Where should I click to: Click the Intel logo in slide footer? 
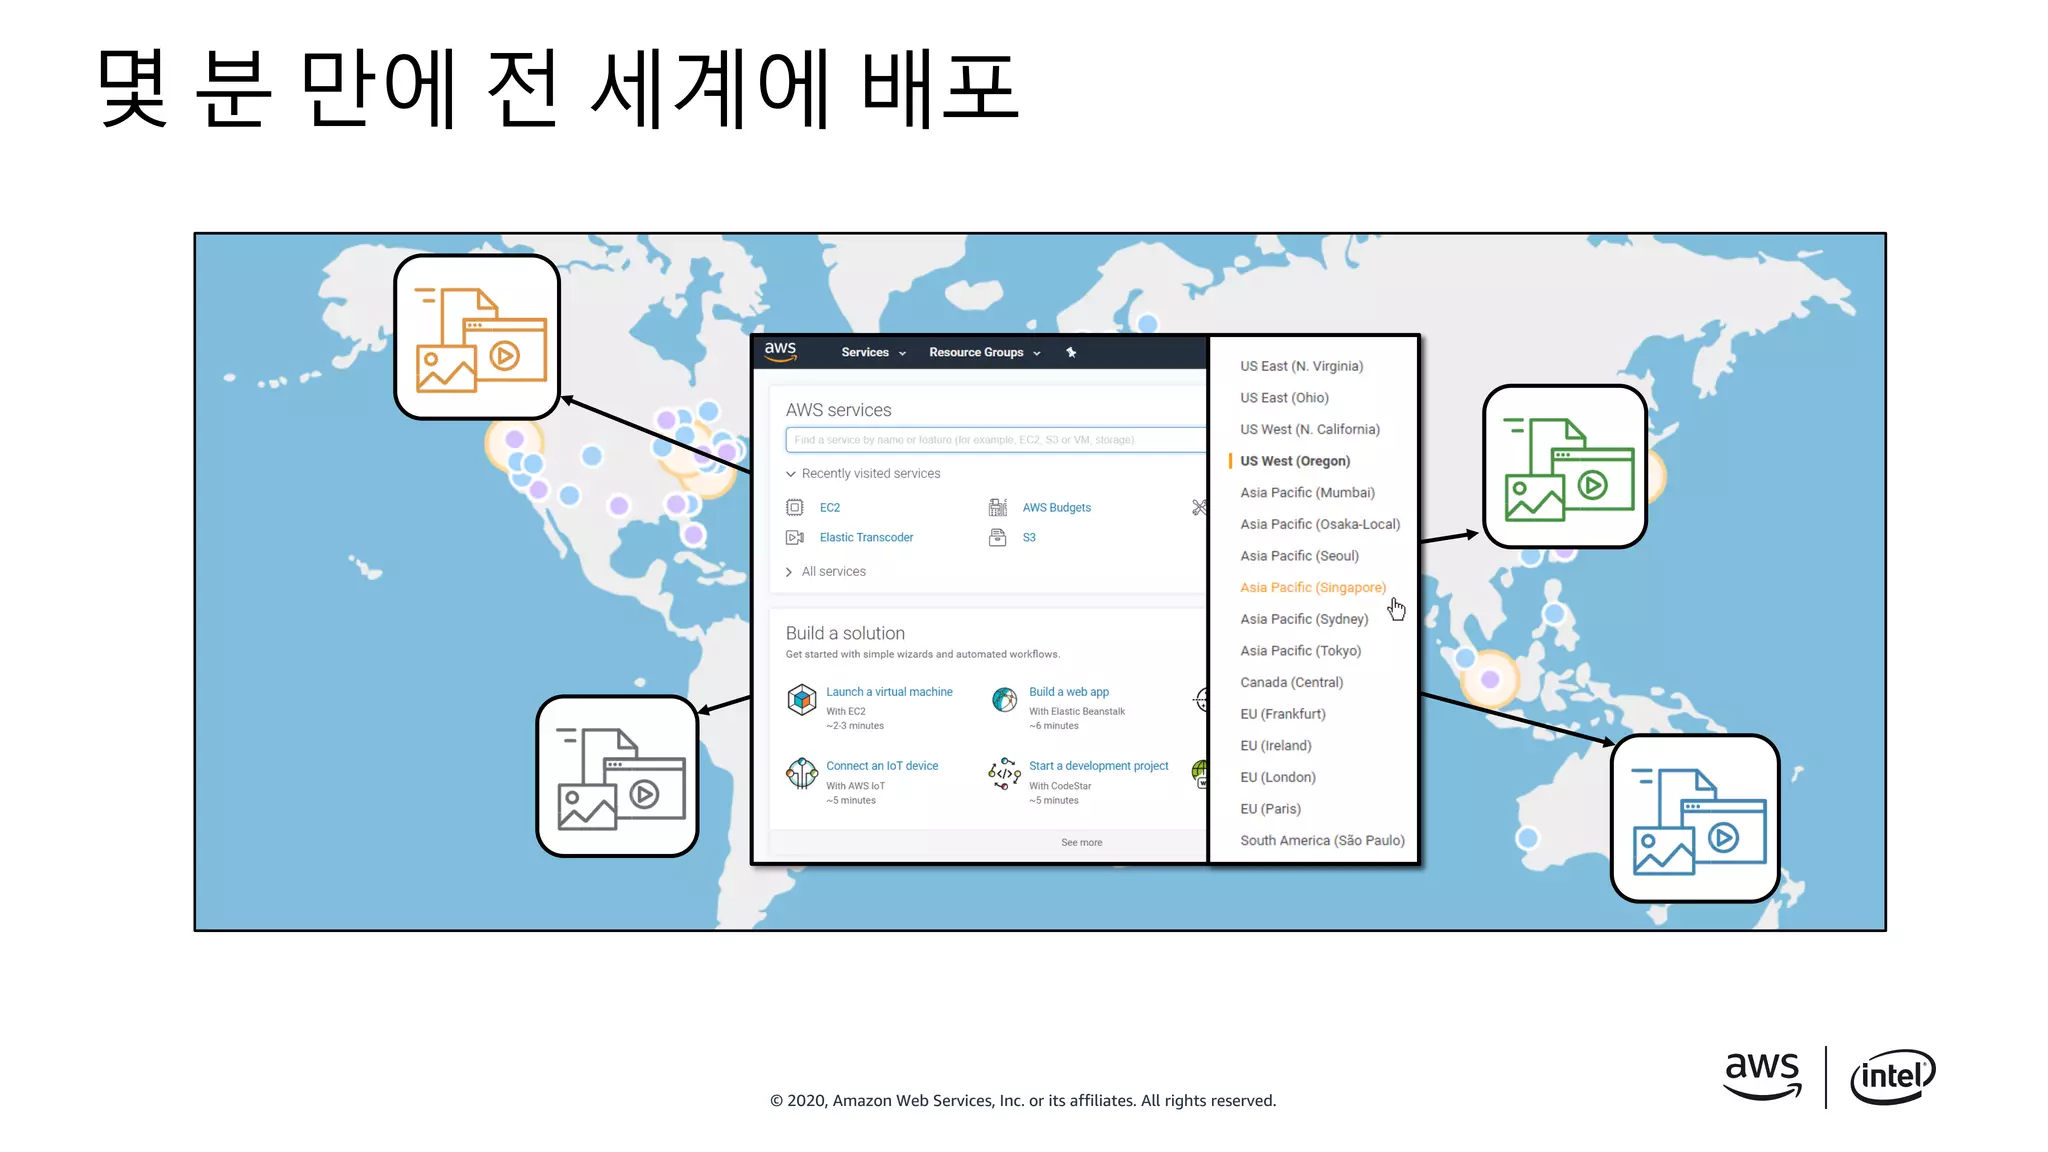[1893, 1077]
